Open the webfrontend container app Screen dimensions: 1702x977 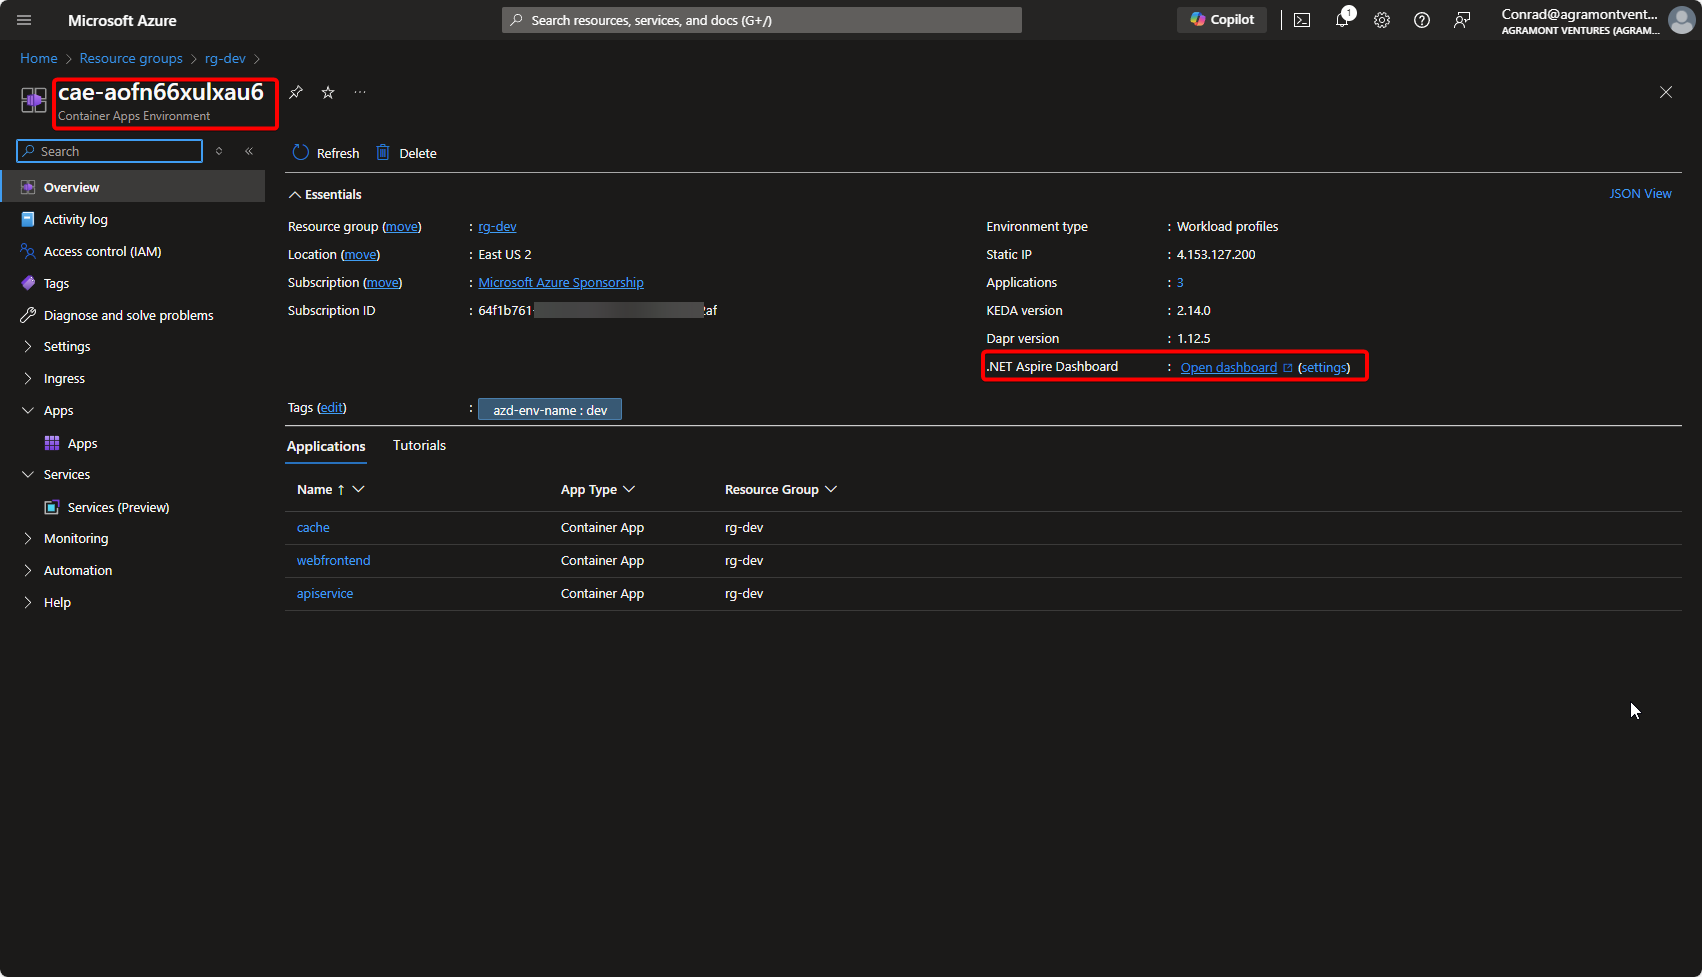pos(333,560)
